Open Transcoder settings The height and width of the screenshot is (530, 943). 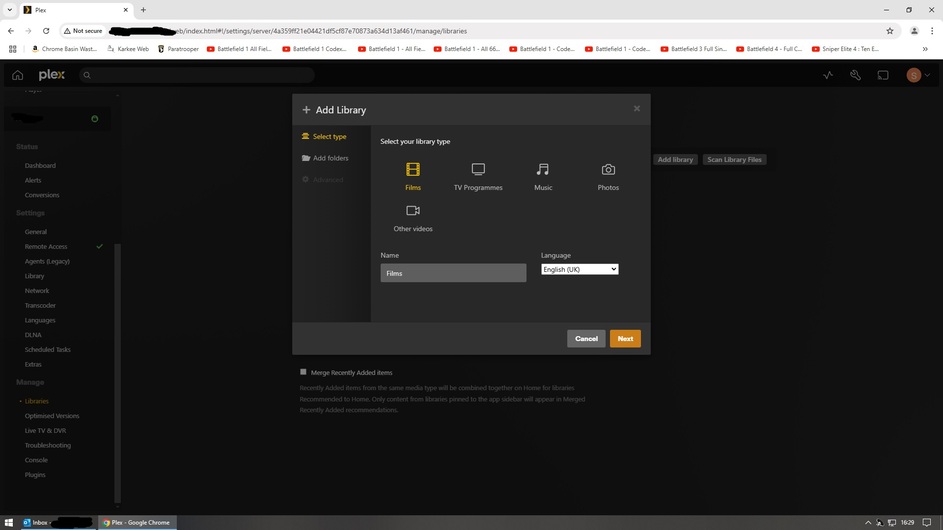(40, 306)
